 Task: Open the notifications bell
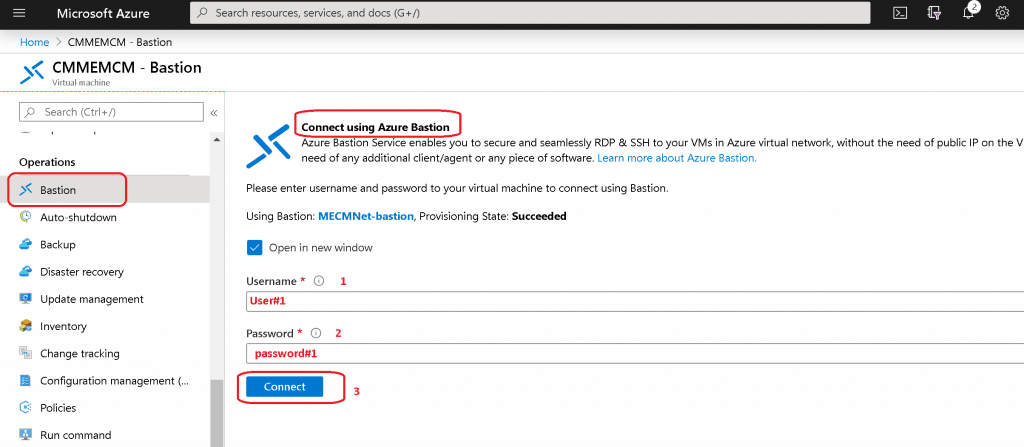[x=968, y=12]
